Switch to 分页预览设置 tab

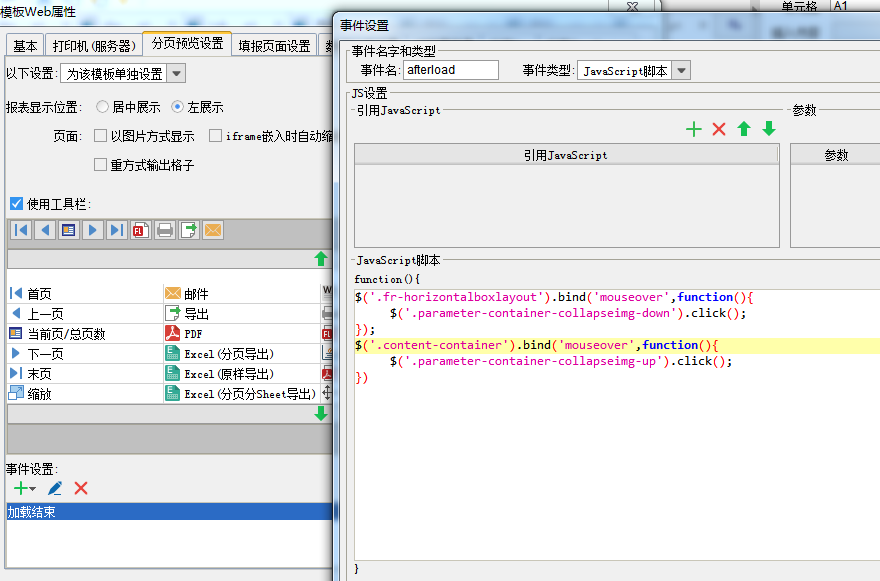(187, 44)
